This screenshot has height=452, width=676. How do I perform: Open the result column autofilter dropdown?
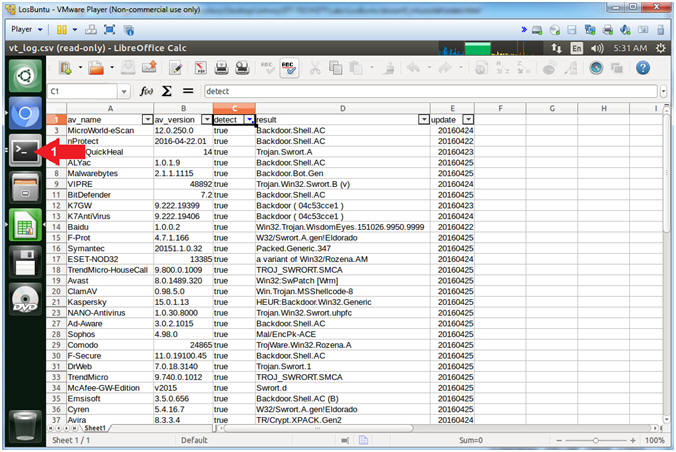click(x=424, y=119)
